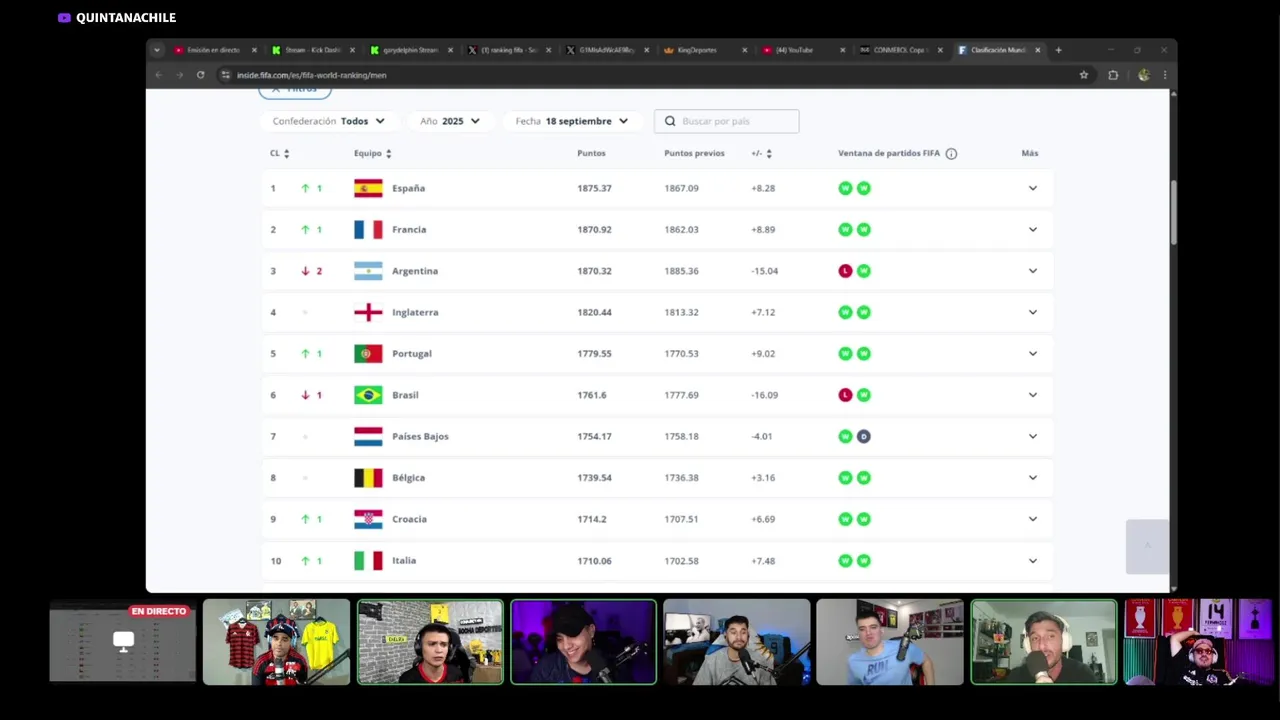Select the purple-lit webcam thumbnail

[x=583, y=642]
